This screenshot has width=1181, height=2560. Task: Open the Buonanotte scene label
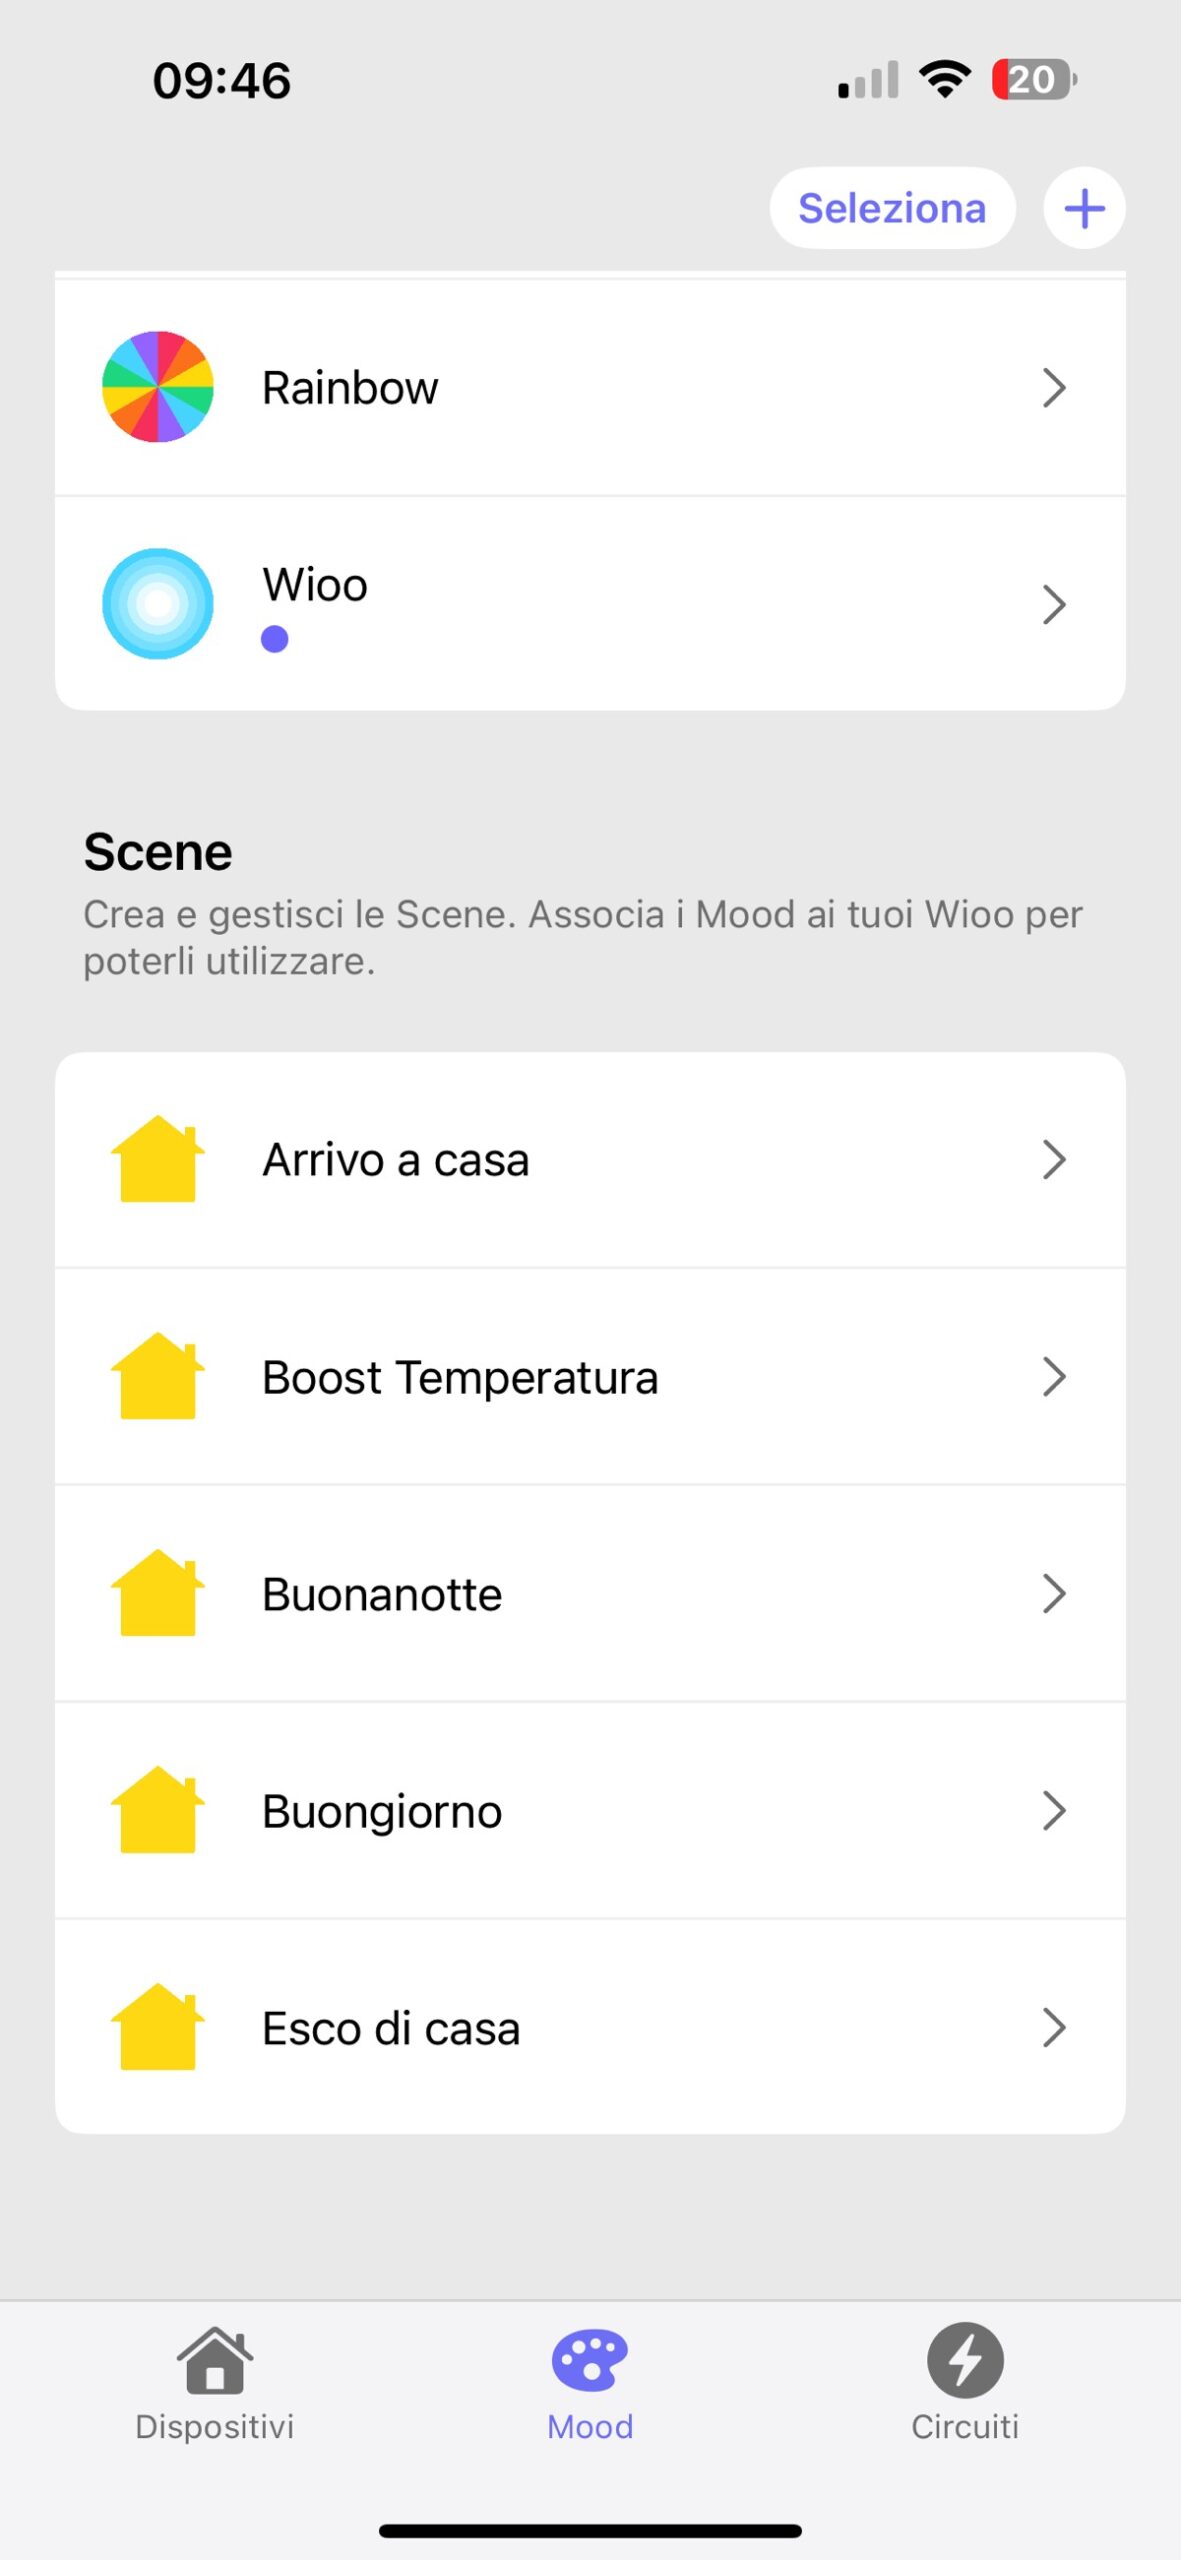pos(382,1594)
